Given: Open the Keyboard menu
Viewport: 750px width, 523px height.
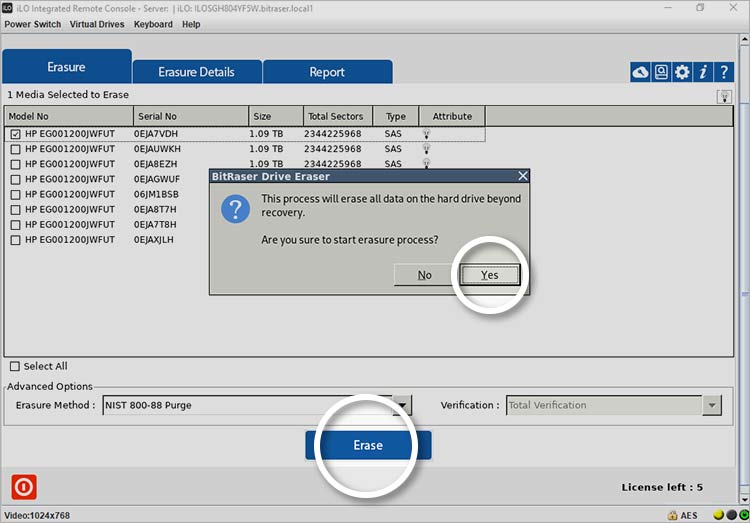Looking at the screenshot, I should coord(153,24).
